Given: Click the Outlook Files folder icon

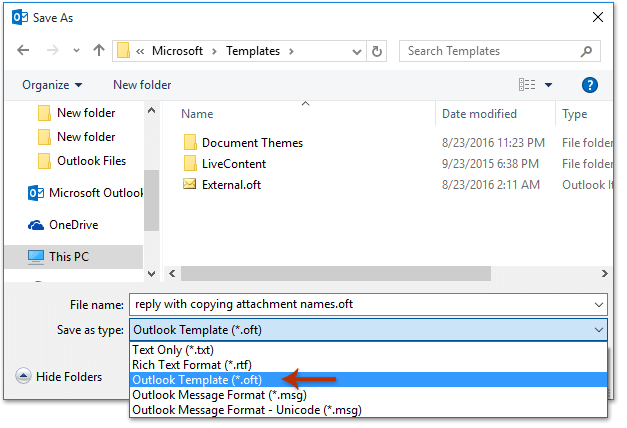Looking at the screenshot, I should click(44, 161).
